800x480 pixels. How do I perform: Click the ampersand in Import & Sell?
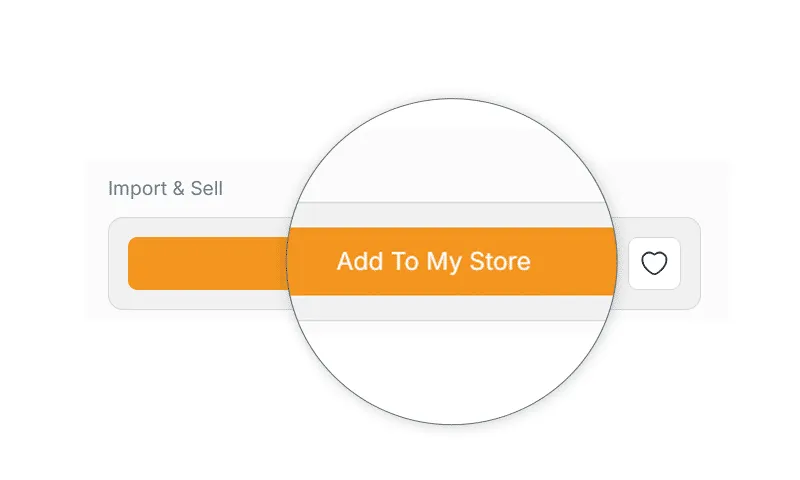point(178,188)
